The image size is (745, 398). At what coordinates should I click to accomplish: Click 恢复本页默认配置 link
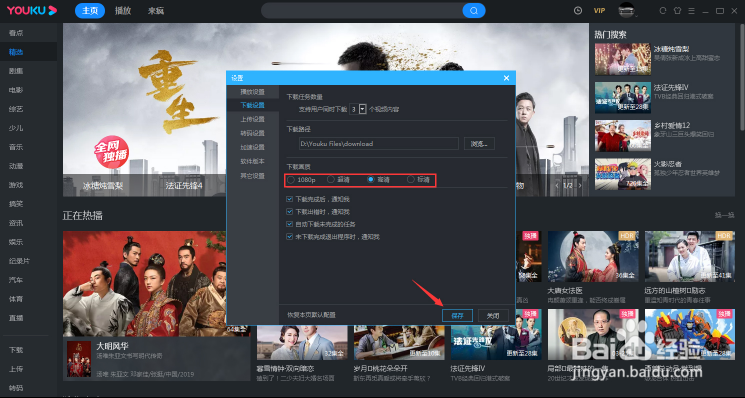(311, 315)
